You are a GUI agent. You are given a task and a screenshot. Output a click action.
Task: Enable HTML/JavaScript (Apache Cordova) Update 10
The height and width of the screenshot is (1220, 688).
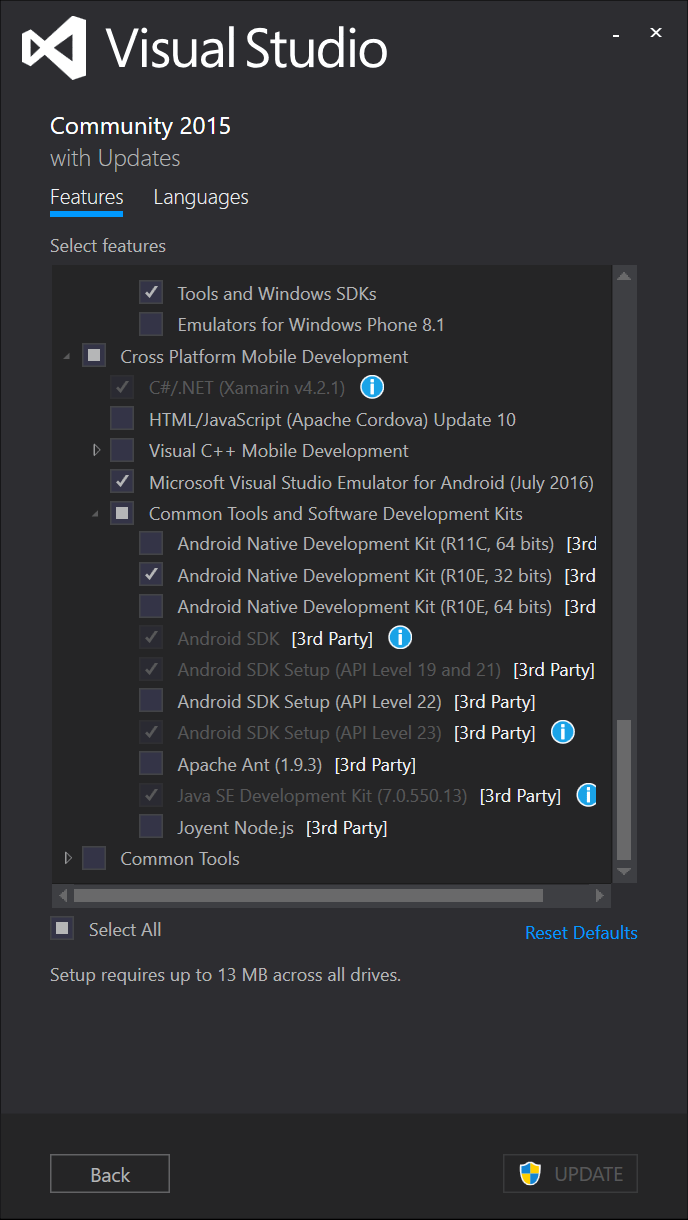pos(122,418)
